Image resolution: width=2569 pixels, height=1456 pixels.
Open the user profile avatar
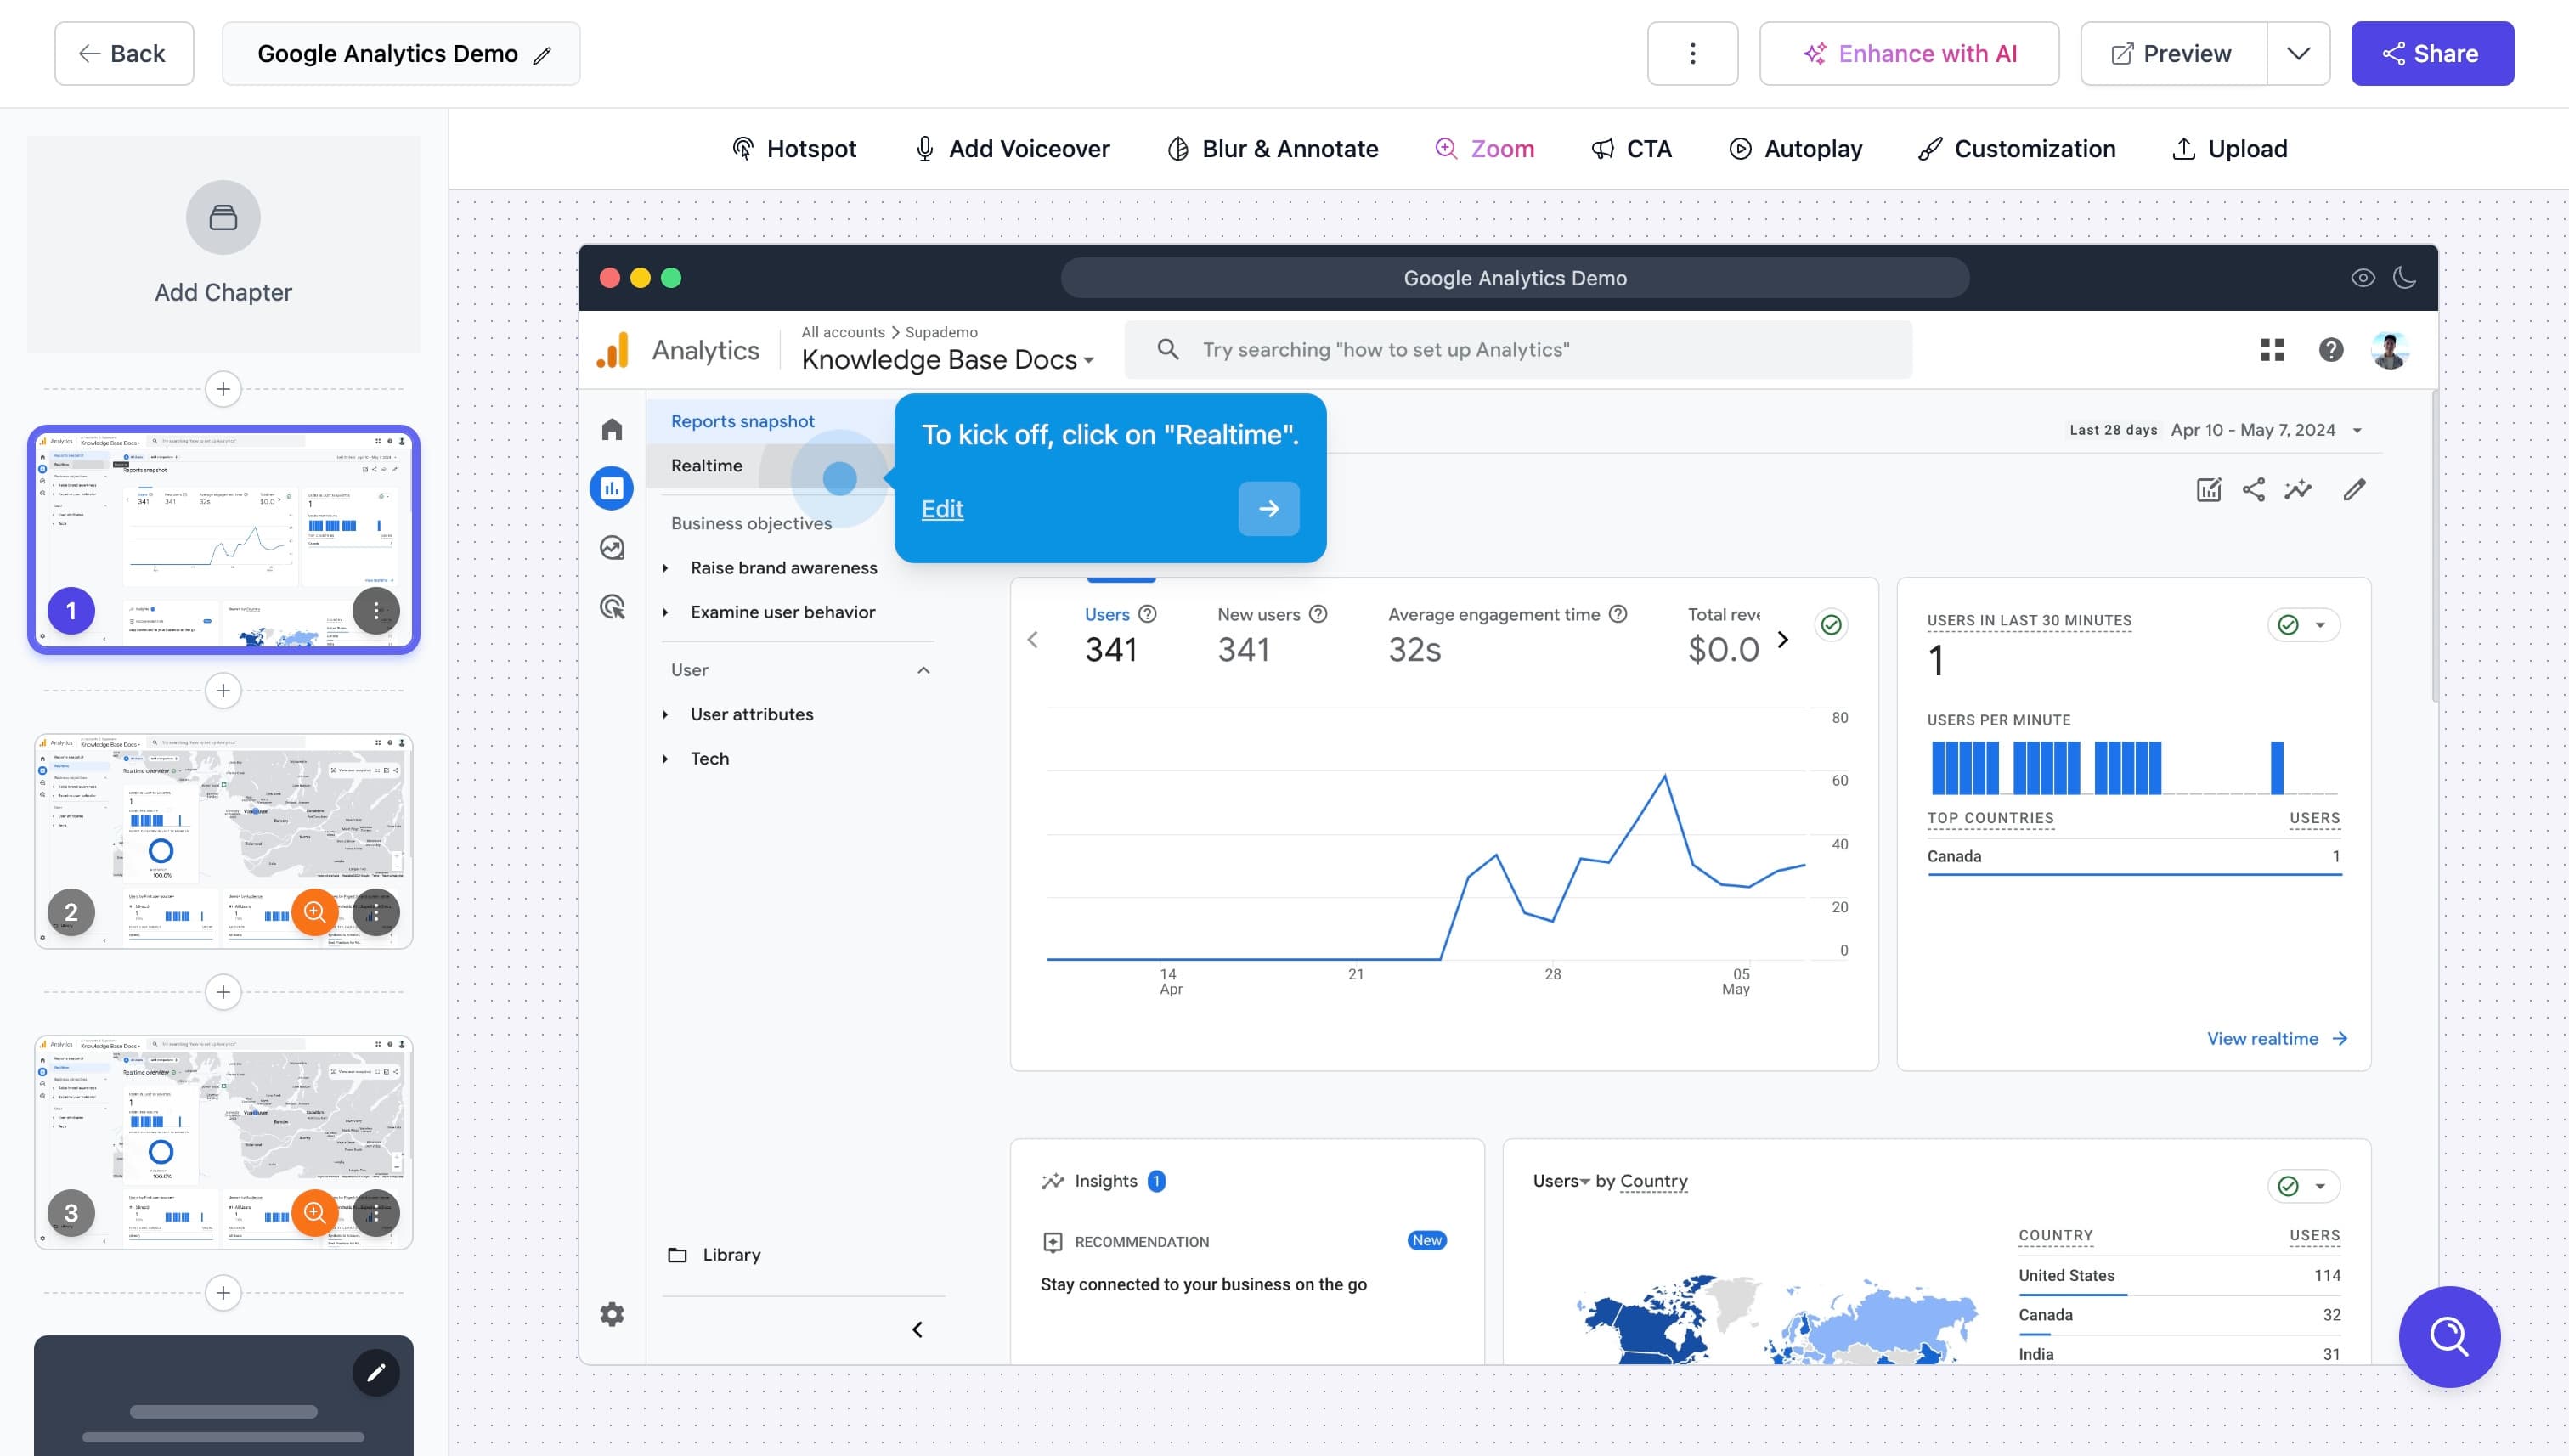[x=2390, y=349]
